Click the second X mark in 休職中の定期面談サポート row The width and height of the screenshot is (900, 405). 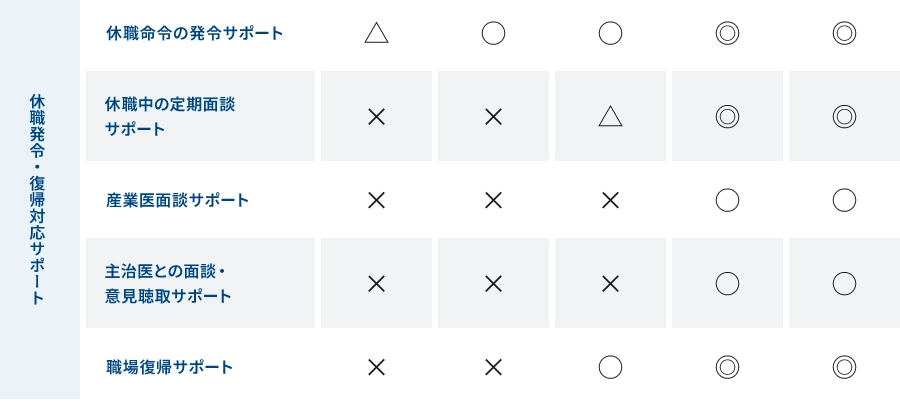493,116
